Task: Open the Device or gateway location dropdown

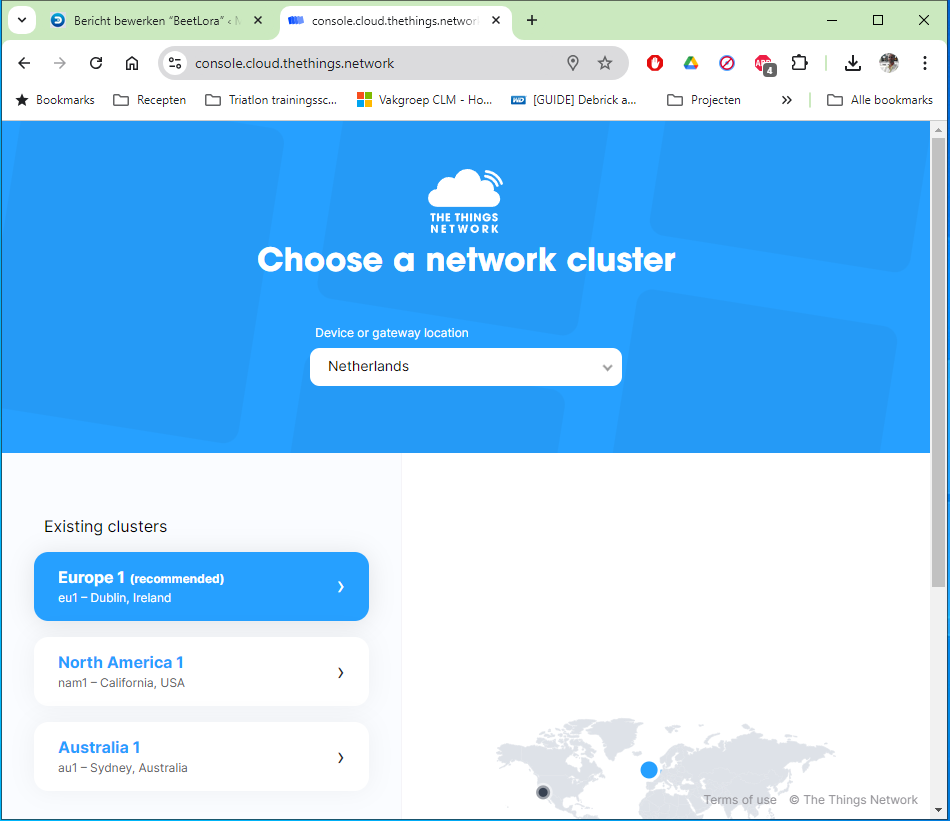Action: (465, 367)
